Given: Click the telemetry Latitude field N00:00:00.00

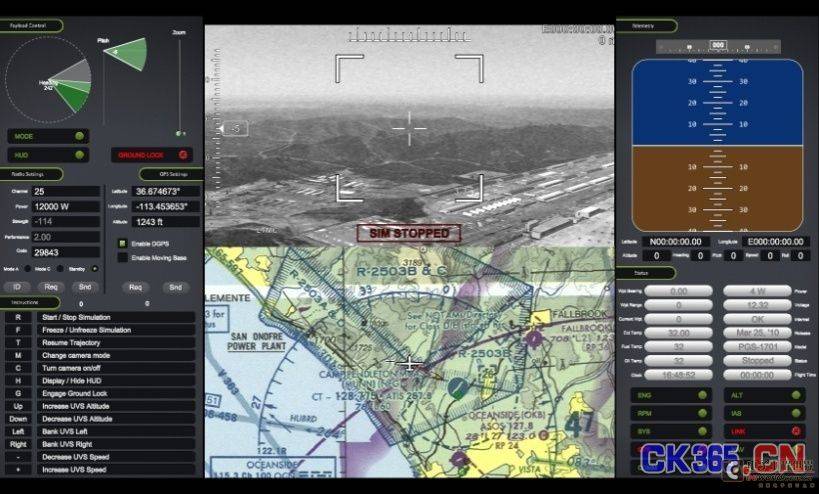Looking at the screenshot, I should coord(676,242).
